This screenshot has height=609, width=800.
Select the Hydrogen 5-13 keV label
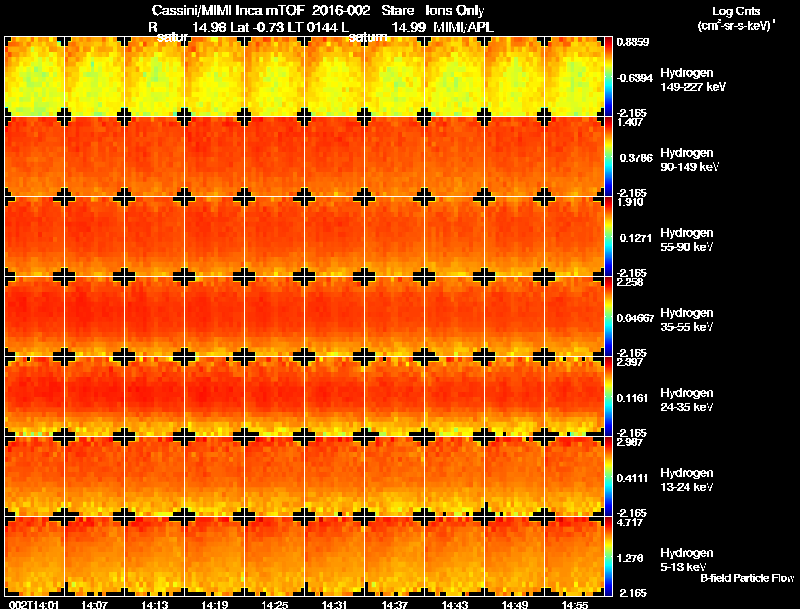[687, 560]
